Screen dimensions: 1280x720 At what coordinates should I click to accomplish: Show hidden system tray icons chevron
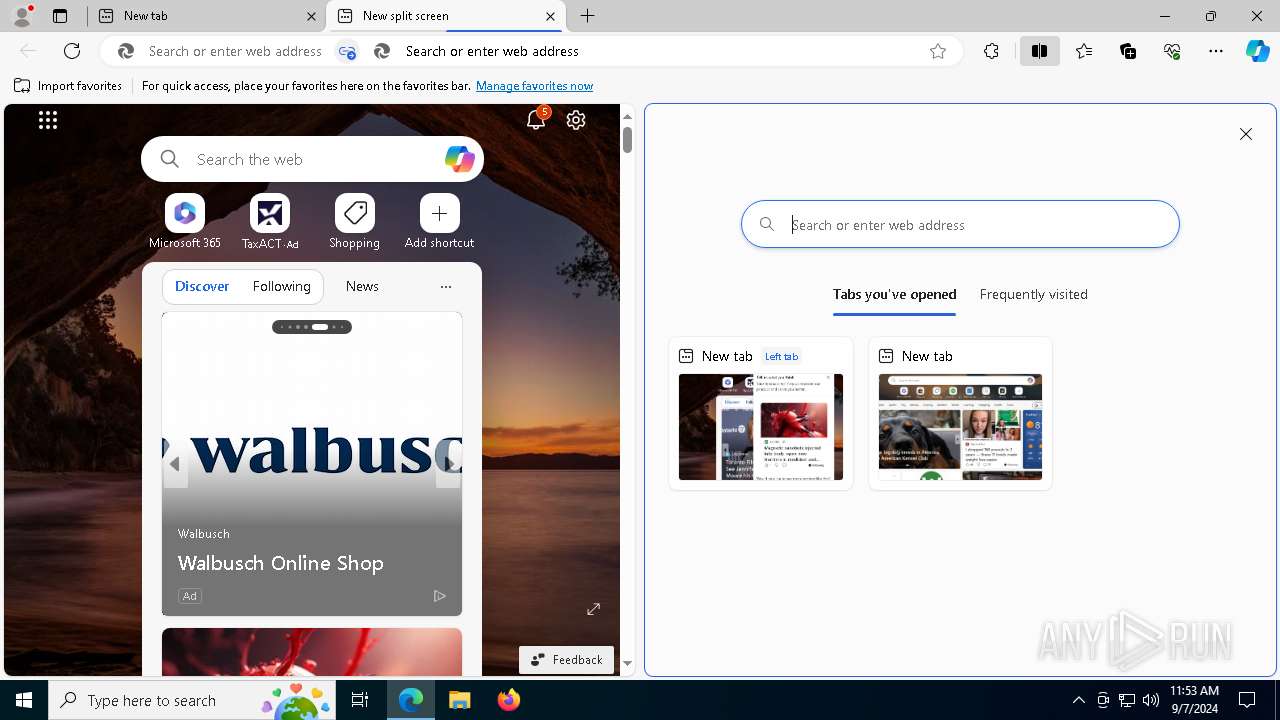coord(1078,700)
